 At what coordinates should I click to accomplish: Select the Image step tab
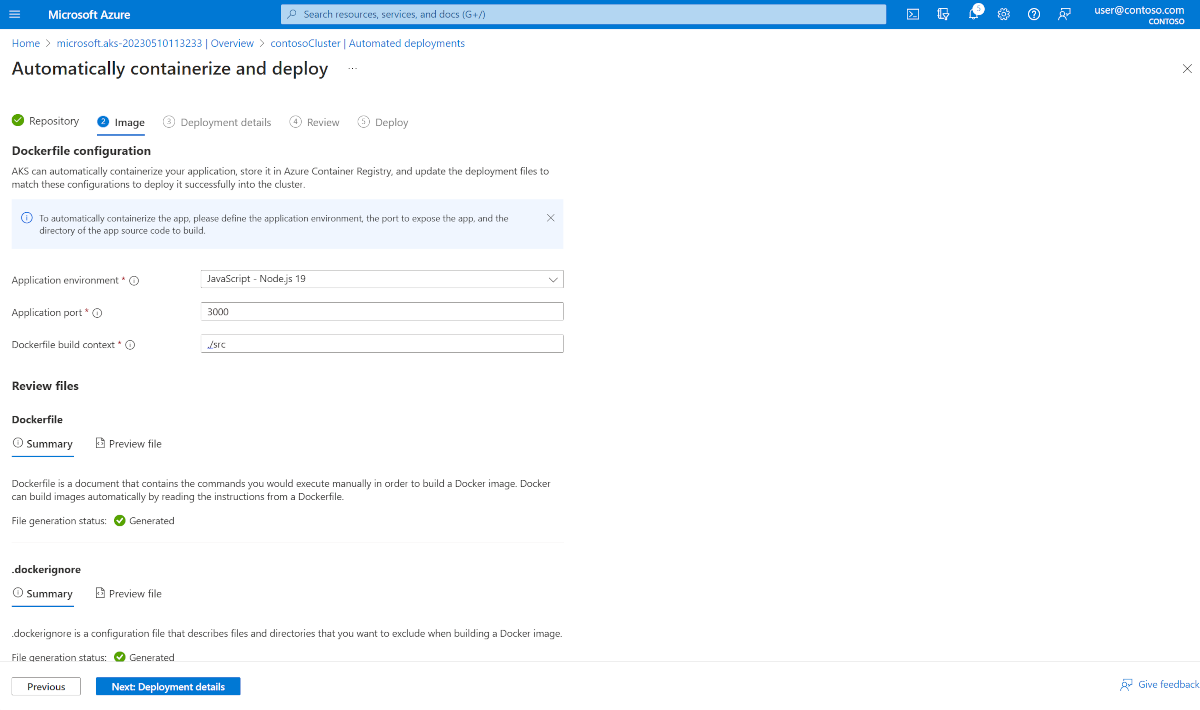pos(121,123)
